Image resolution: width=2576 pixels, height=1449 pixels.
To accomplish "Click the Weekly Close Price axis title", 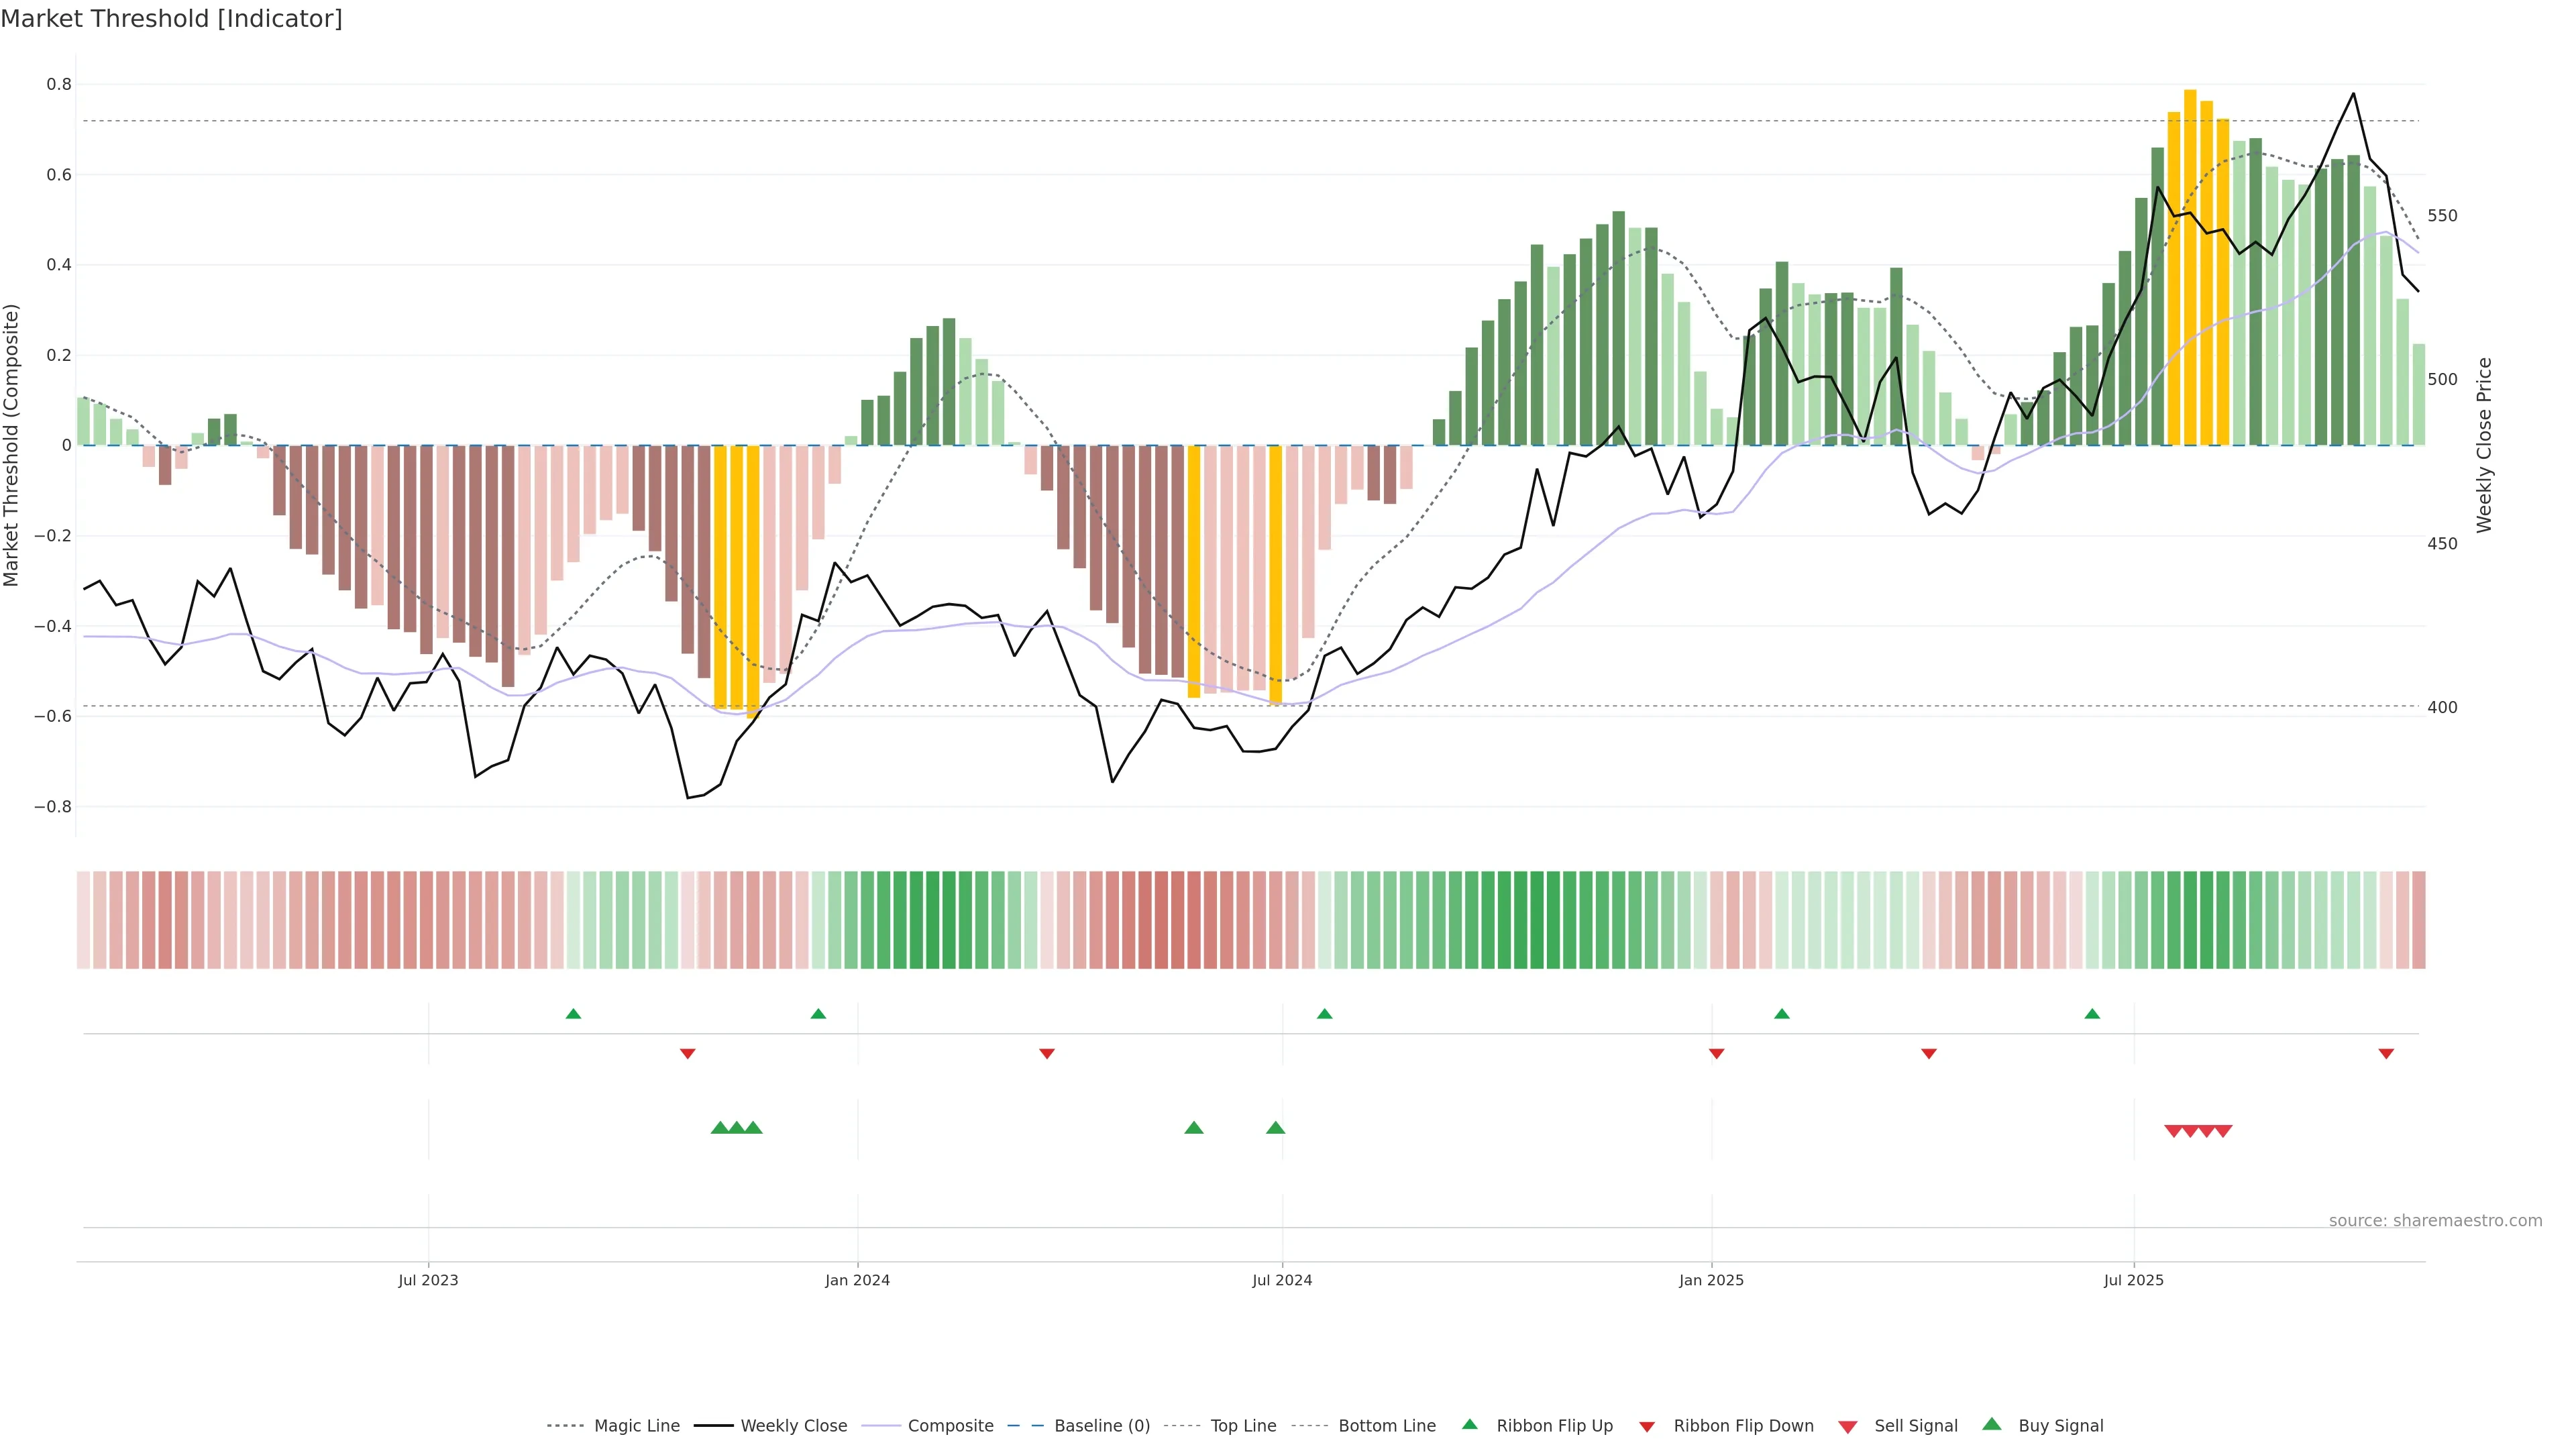I will pos(2484,445).
